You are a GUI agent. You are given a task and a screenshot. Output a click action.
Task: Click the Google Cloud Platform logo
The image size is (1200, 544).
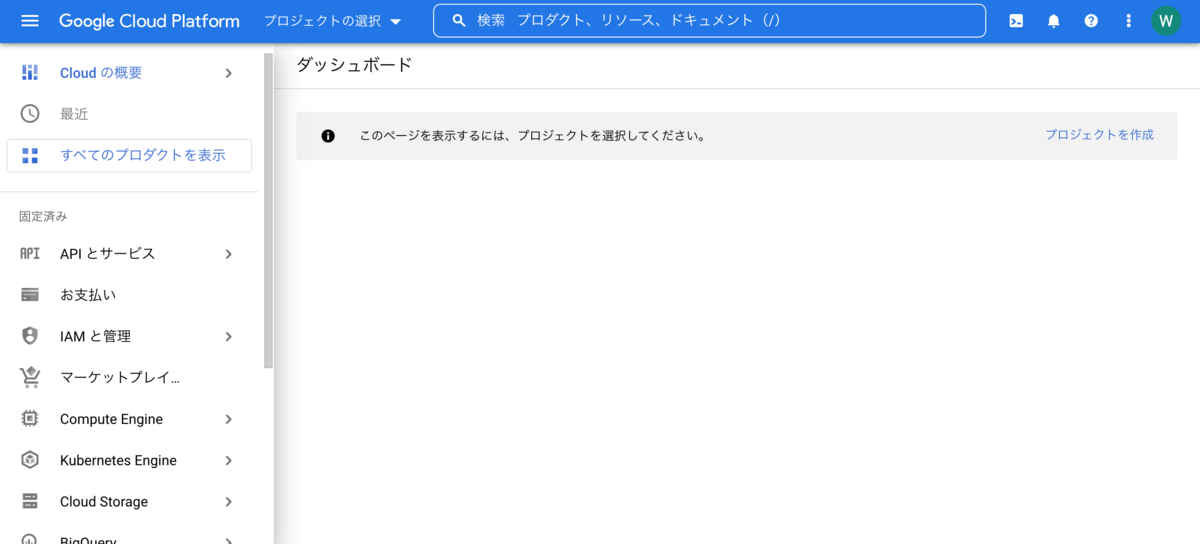149,21
